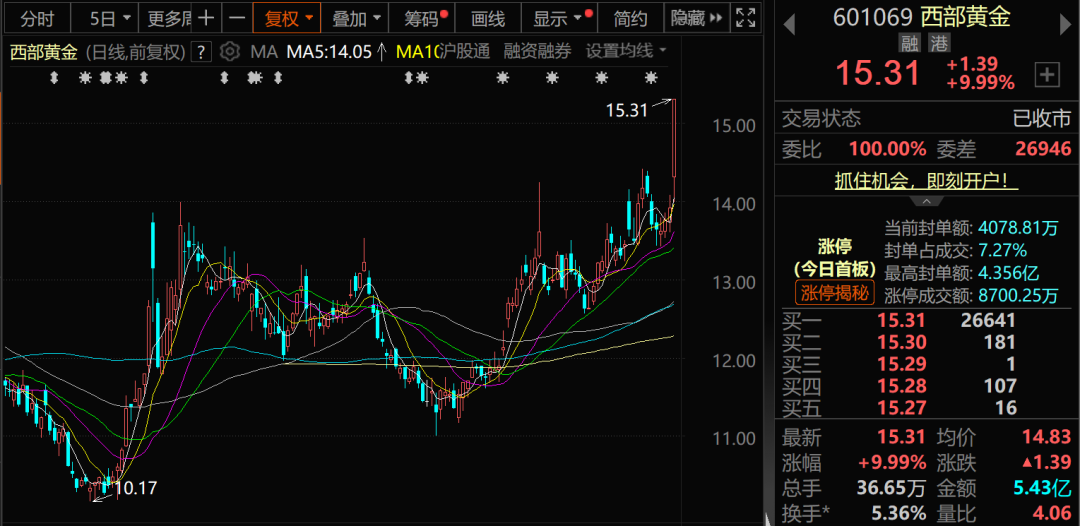Open the 复权 dropdown
The height and width of the screenshot is (526, 1080).
click(x=292, y=18)
